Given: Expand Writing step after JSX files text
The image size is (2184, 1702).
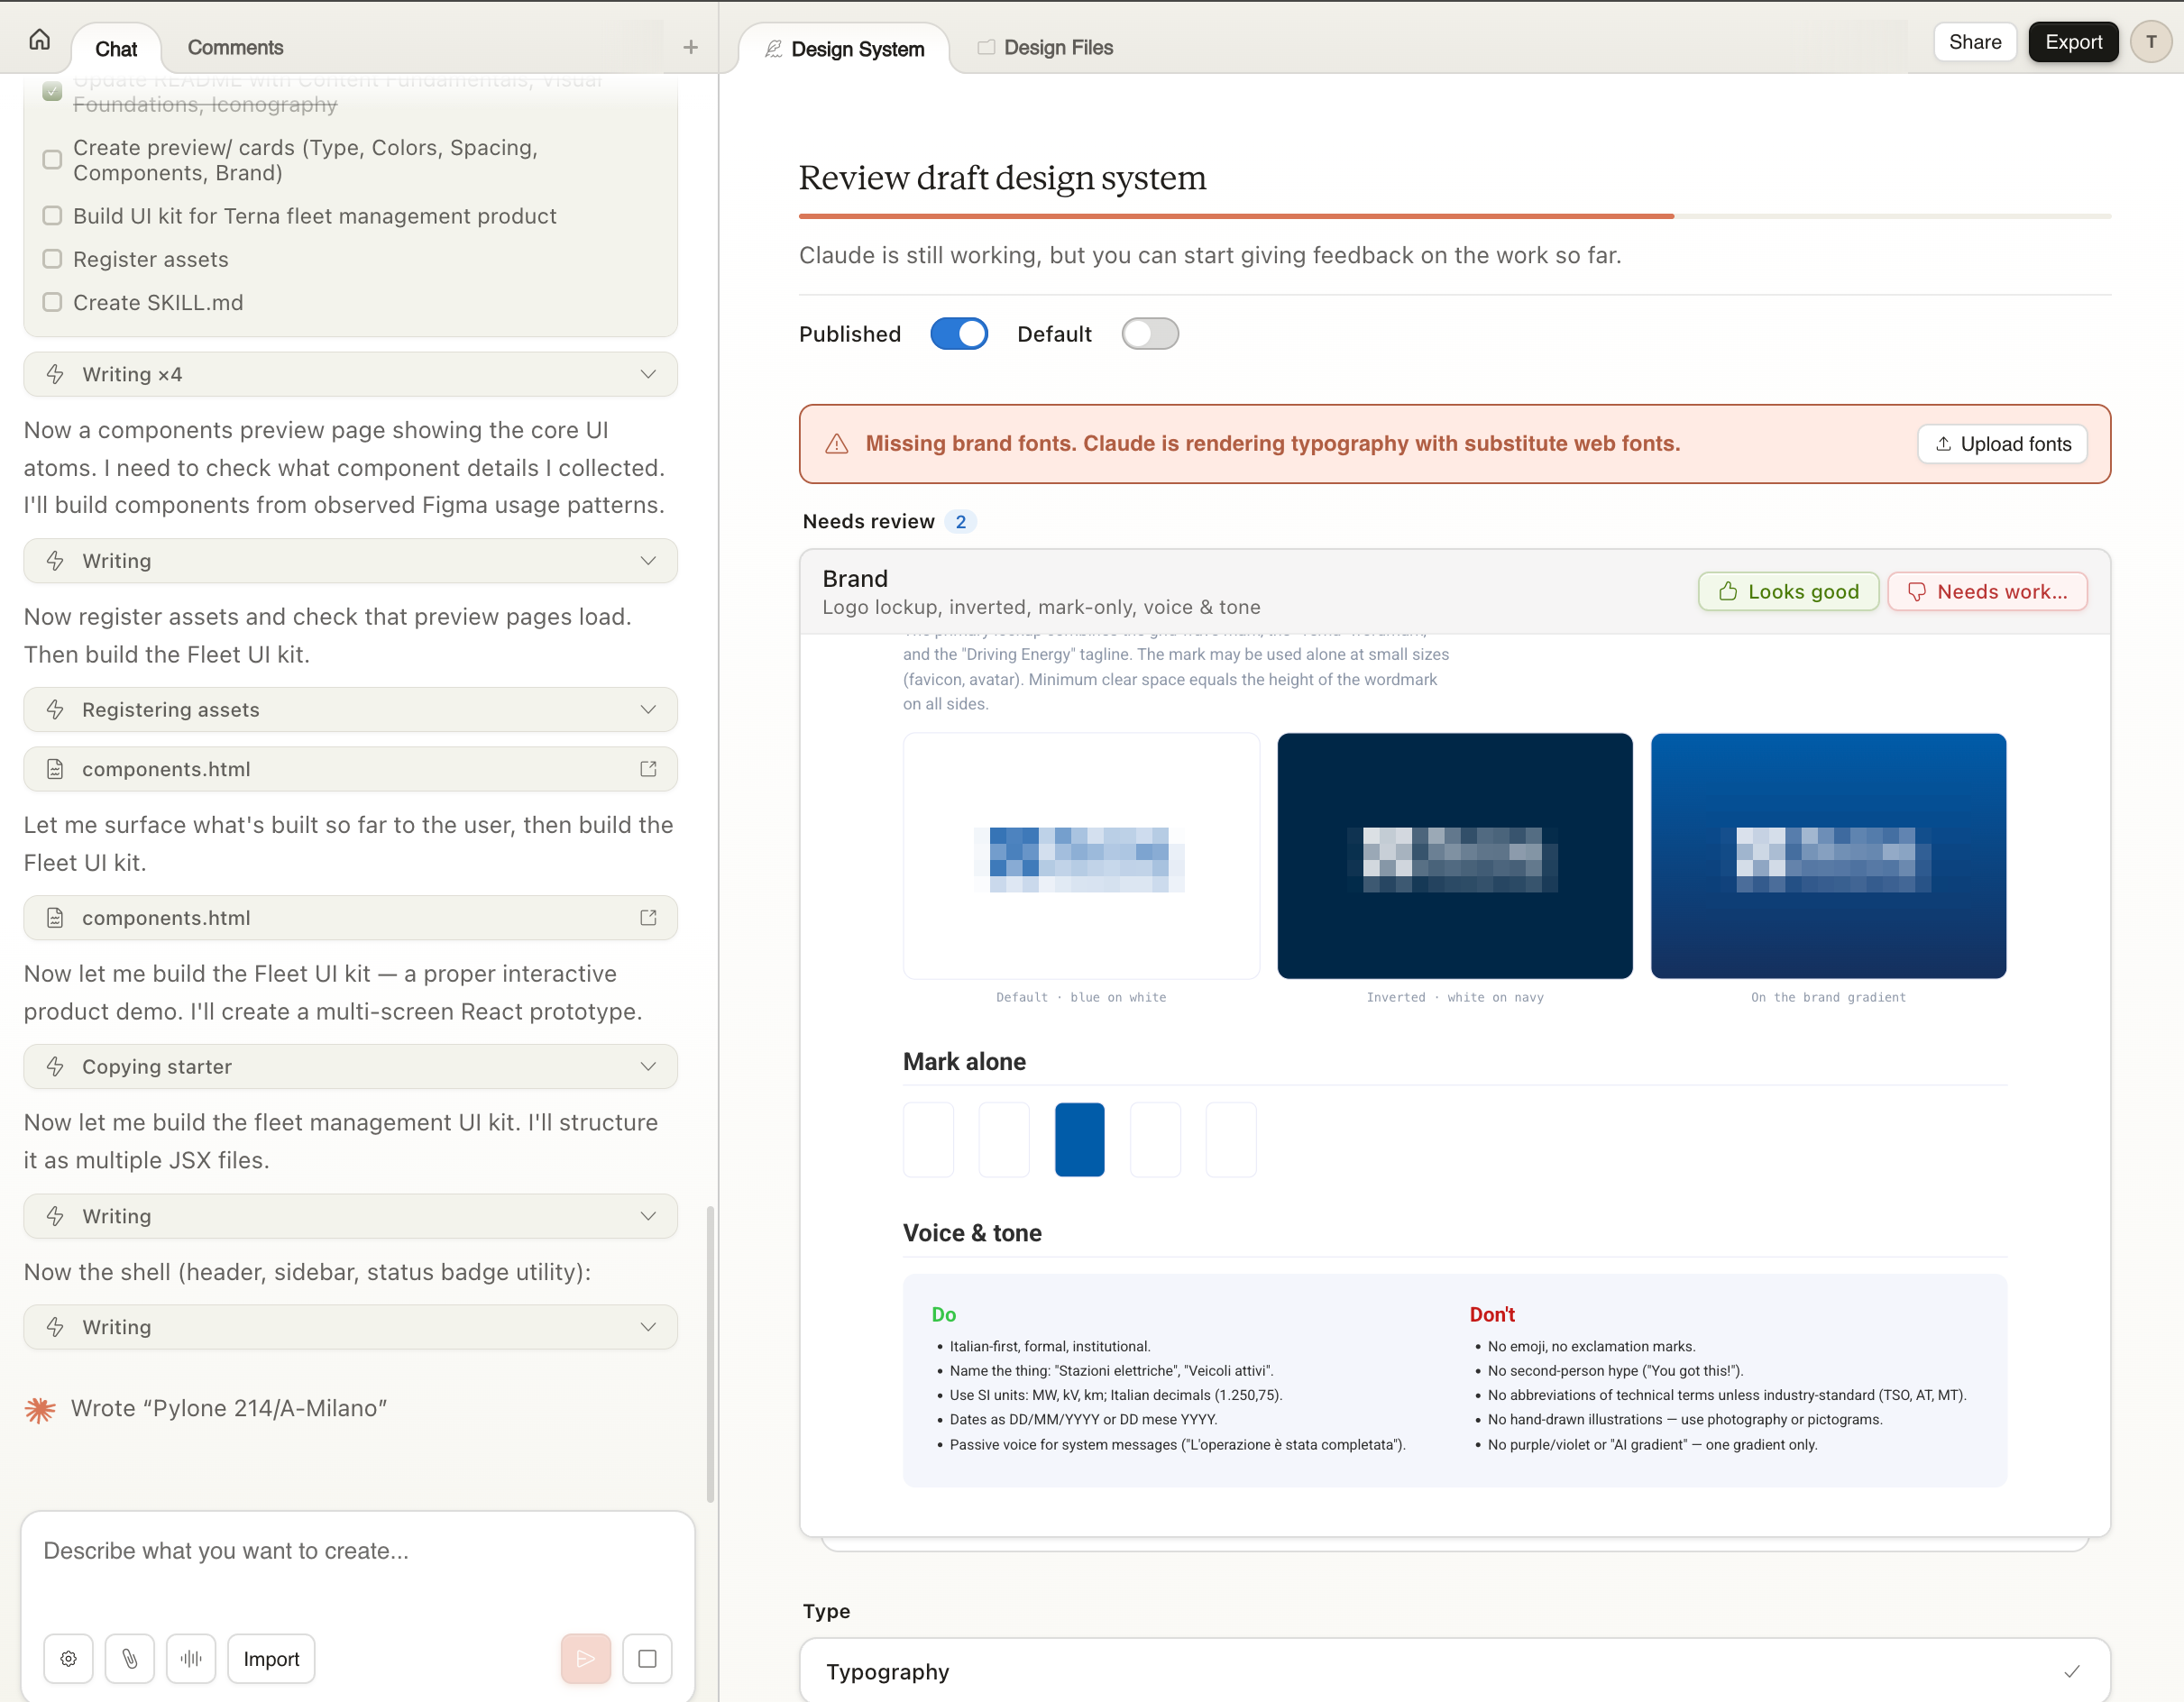Looking at the screenshot, I should 350,1216.
